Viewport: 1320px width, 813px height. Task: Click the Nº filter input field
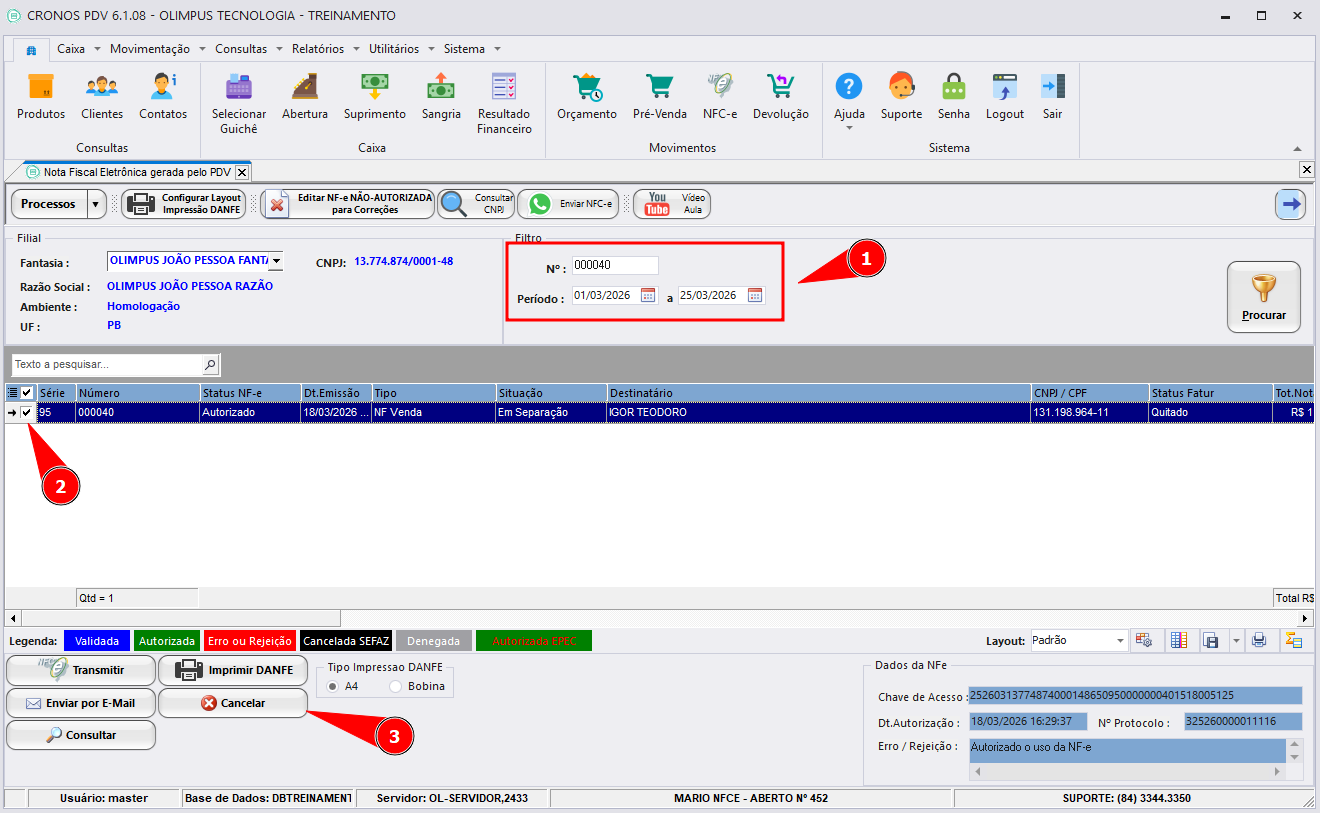[615, 266]
